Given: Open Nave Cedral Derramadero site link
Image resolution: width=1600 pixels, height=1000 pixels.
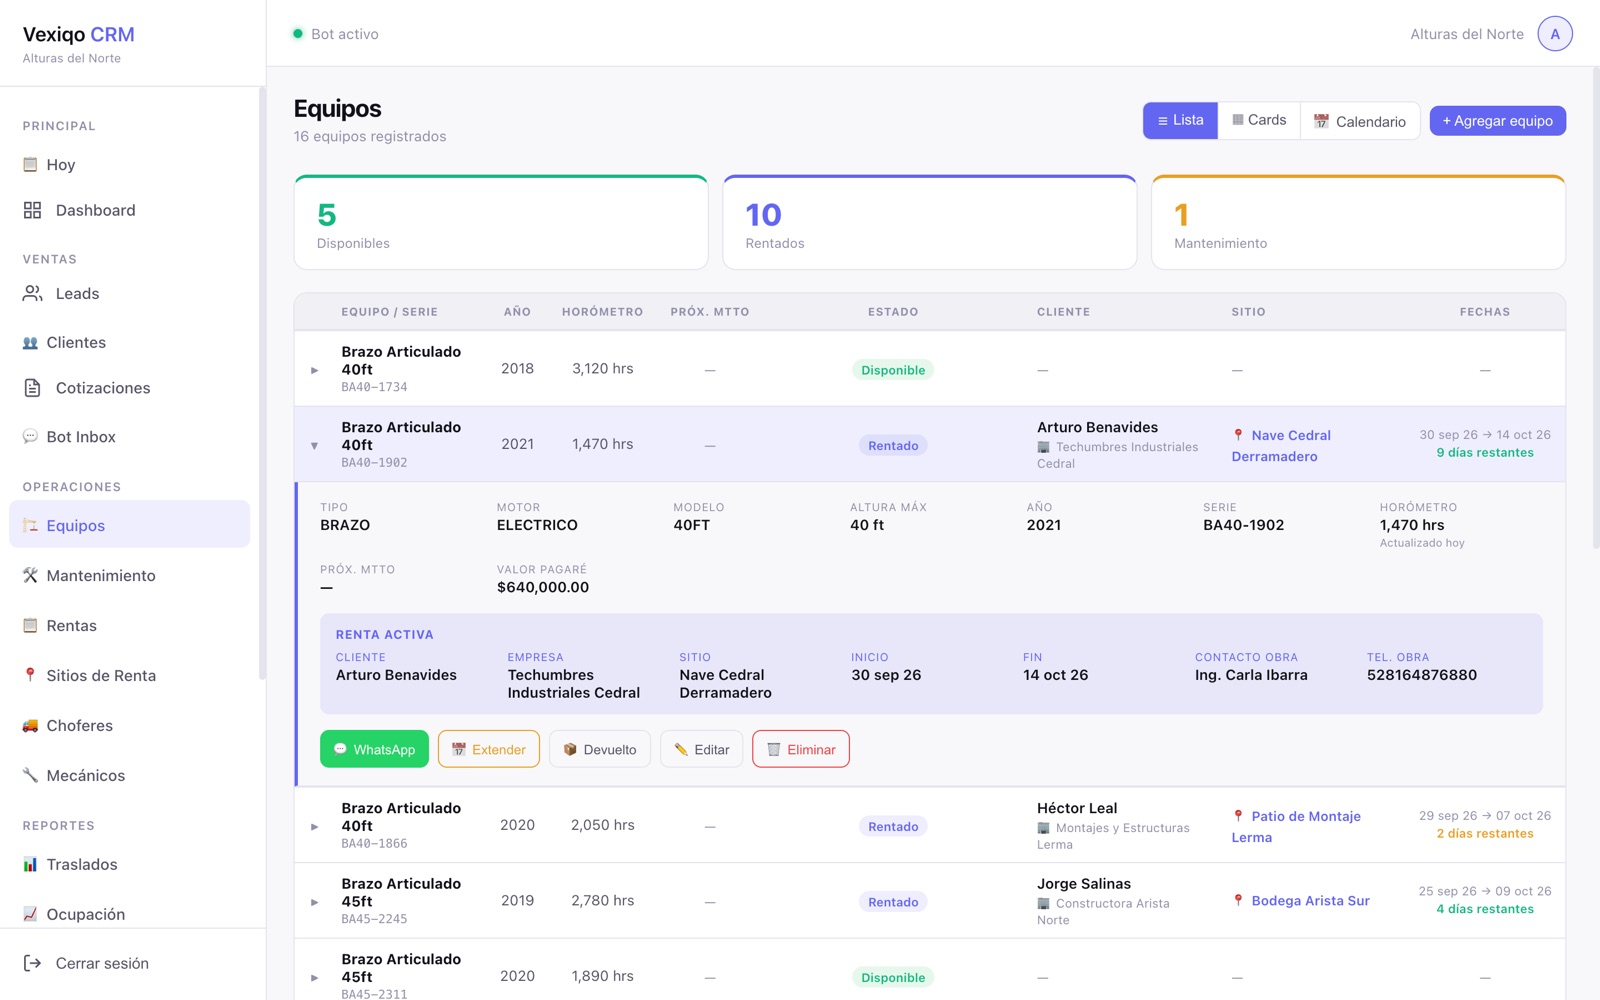Looking at the screenshot, I should click(1281, 446).
